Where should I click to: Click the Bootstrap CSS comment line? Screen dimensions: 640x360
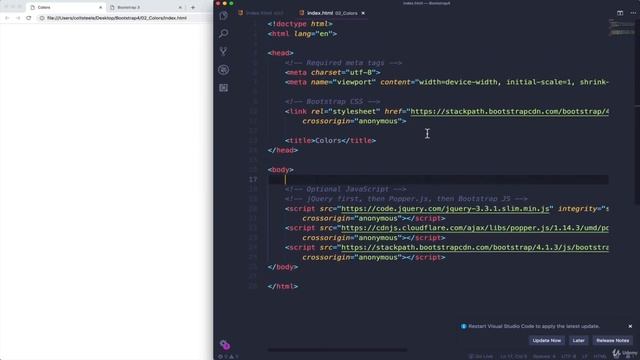333,102
